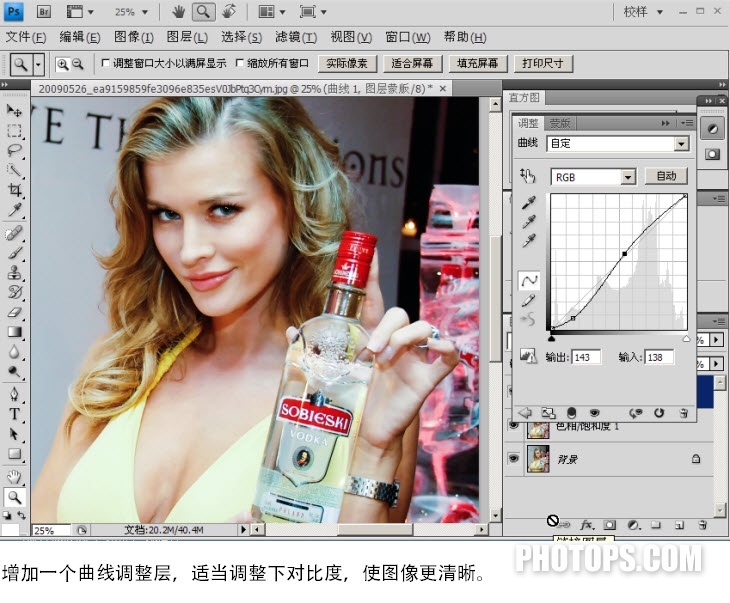Open the zoom tool preset picker arrow
The height and width of the screenshot is (603, 730).
(39, 64)
